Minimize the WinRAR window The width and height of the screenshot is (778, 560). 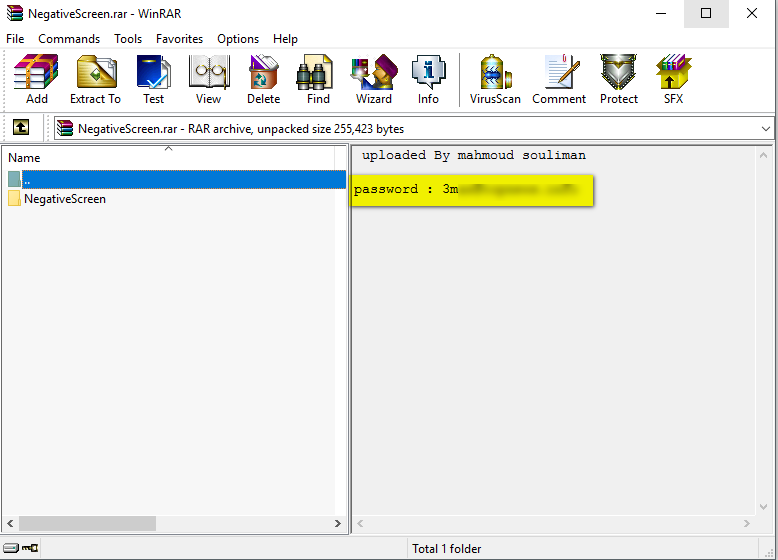point(661,13)
